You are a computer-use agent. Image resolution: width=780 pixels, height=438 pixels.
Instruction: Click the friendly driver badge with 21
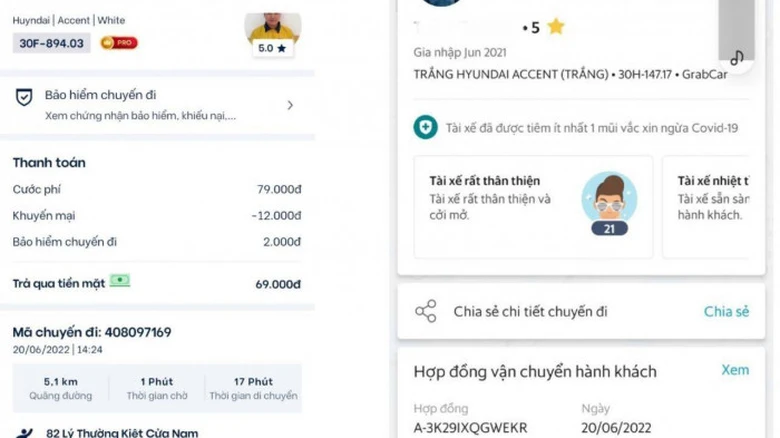coord(609,204)
